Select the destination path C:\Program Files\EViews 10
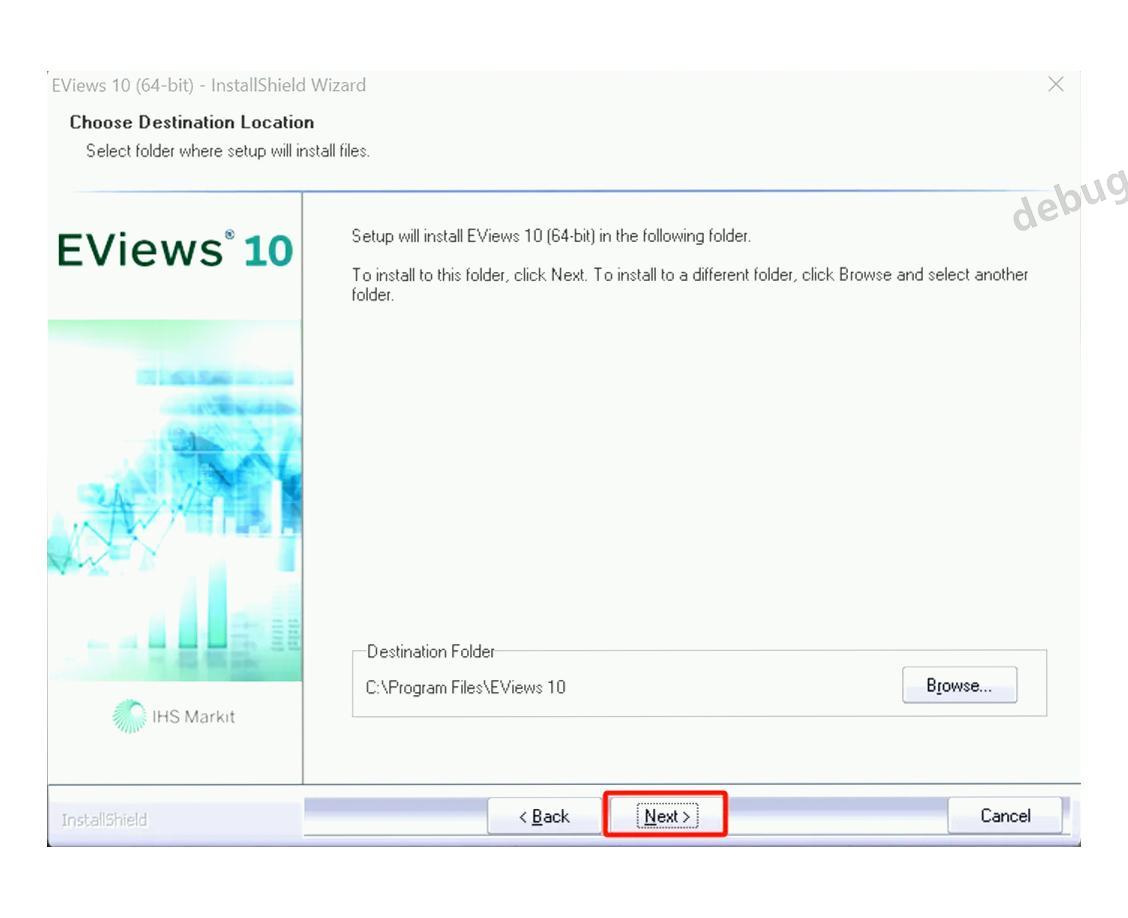The height and width of the screenshot is (918, 1128). click(465, 687)
